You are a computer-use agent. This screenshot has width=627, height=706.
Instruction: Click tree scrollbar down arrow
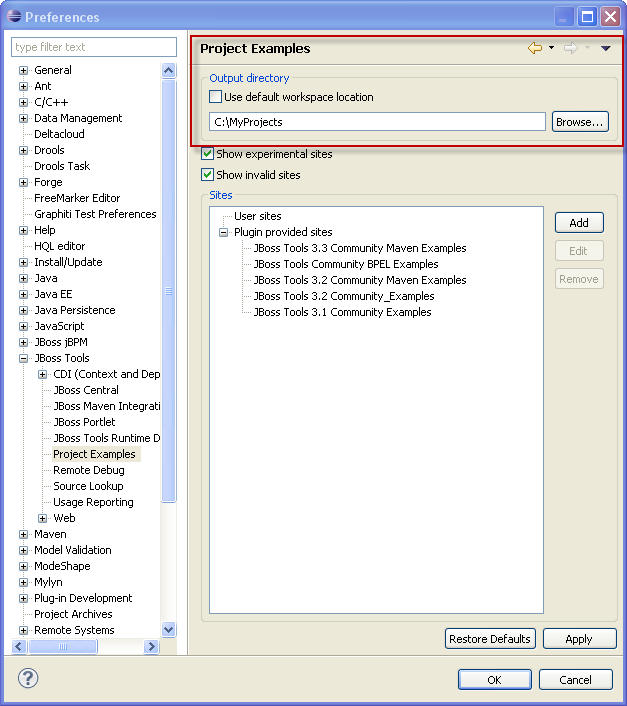click(168, 629)
